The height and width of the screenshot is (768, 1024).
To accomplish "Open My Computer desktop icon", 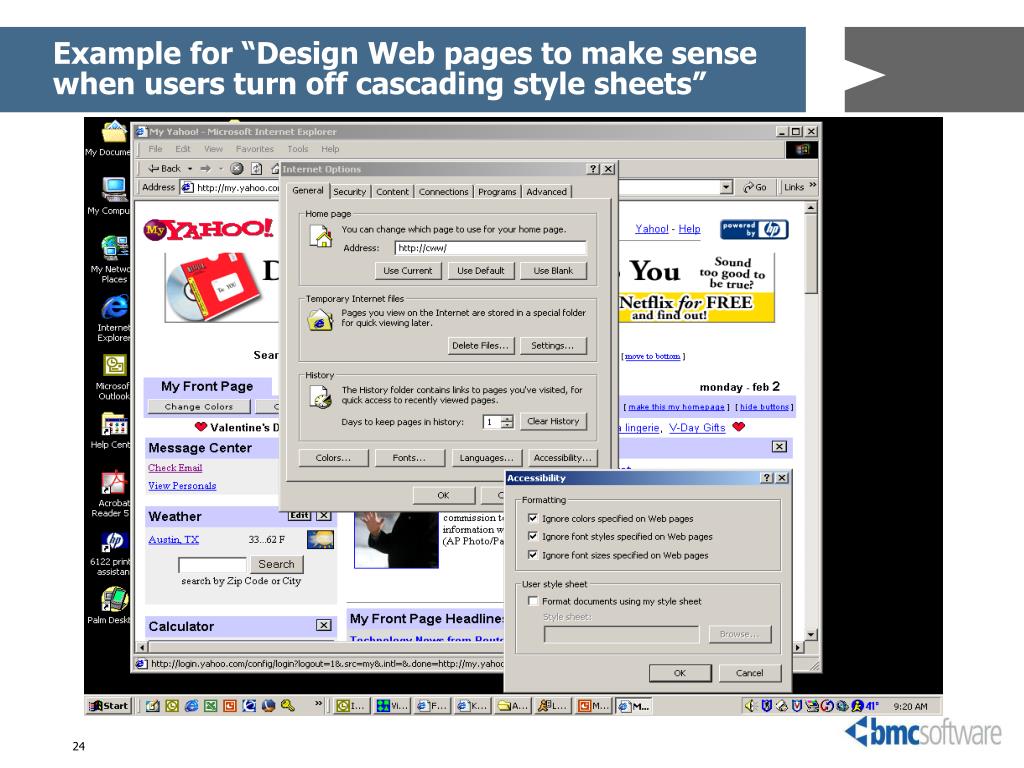I will 114,189.
